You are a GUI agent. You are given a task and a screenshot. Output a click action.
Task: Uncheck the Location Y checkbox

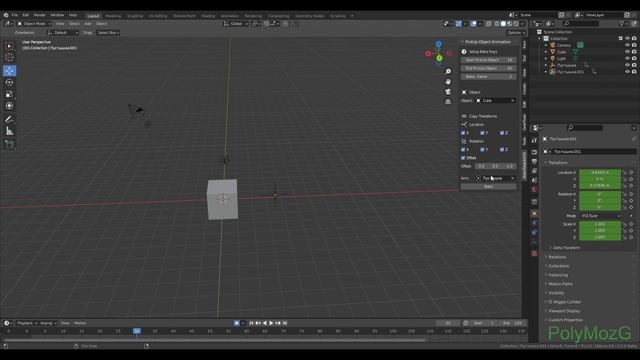482,133
